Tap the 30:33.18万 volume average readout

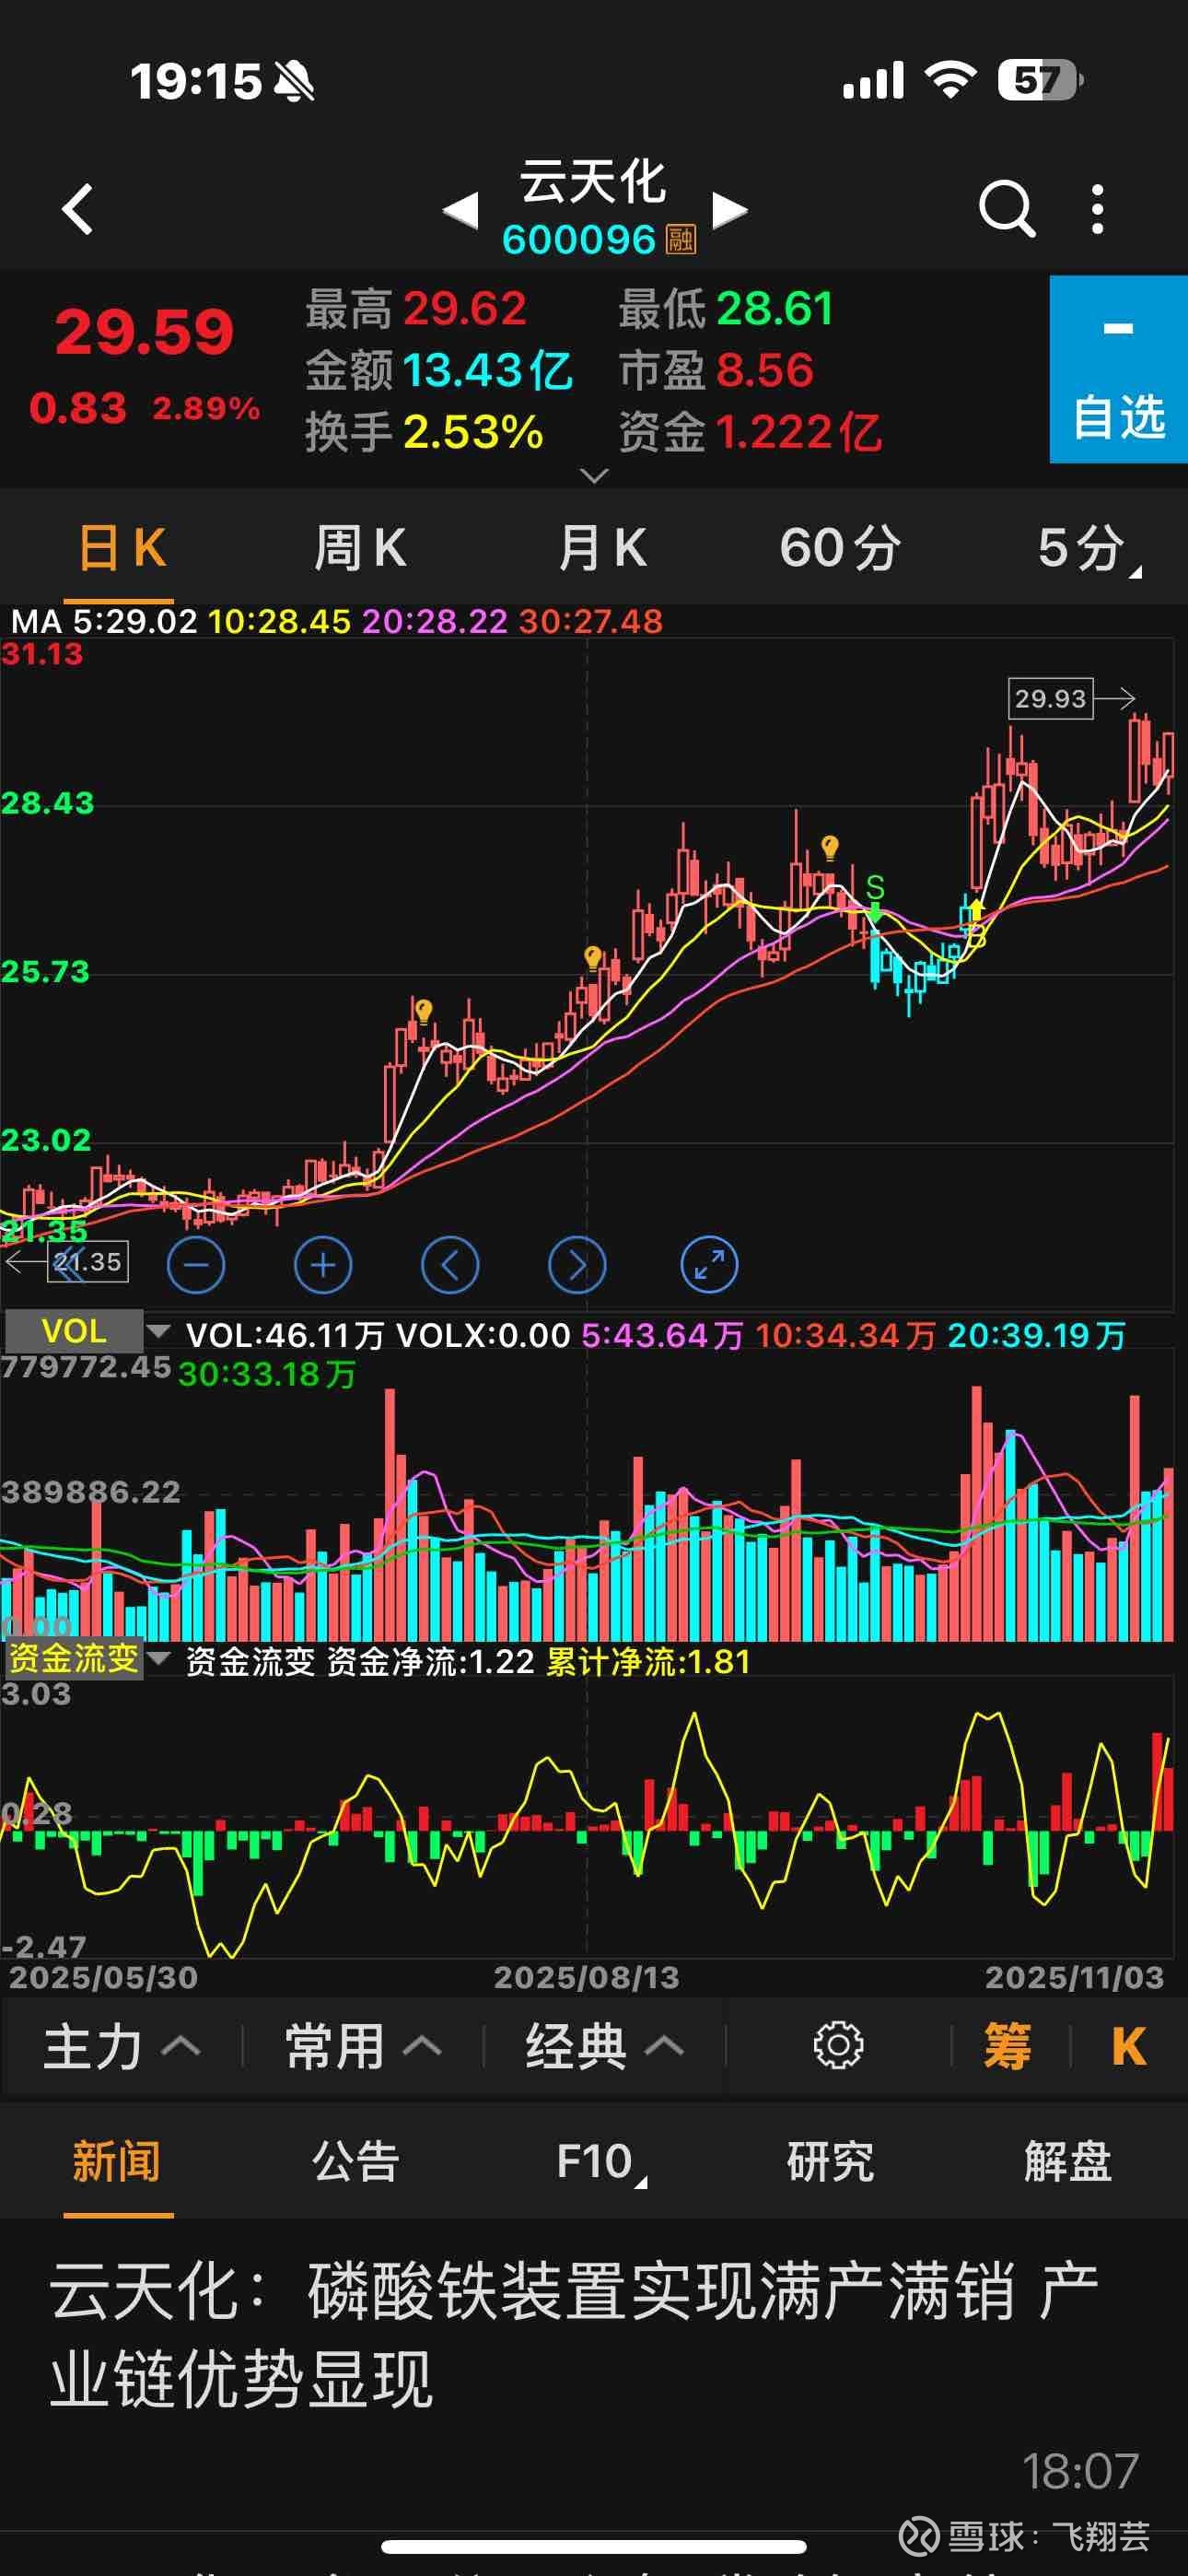click(267, 1374)
